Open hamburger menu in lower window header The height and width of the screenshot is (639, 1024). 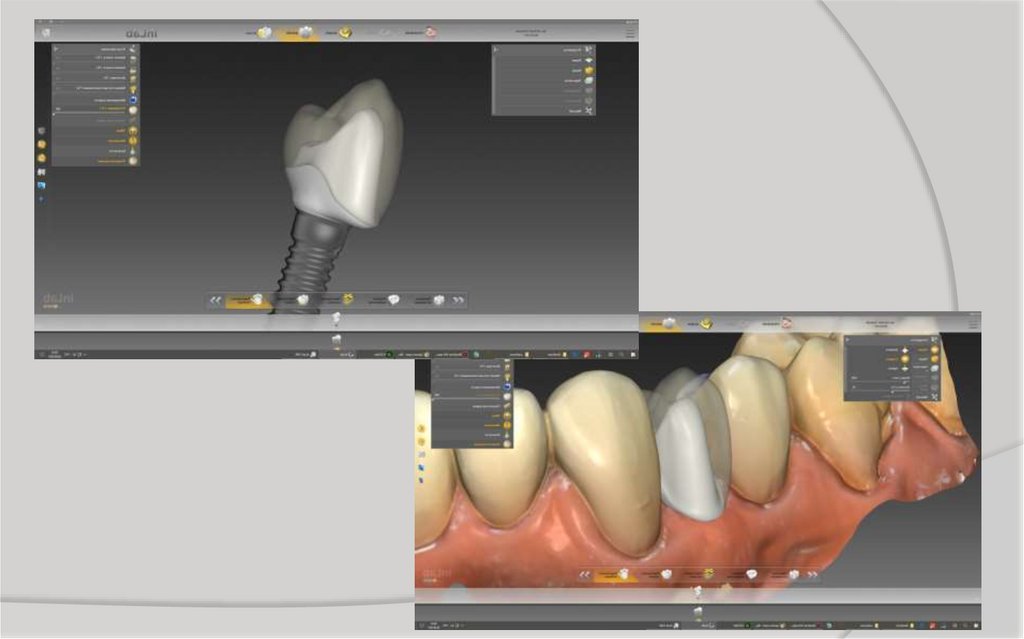(x=974, y=324)
